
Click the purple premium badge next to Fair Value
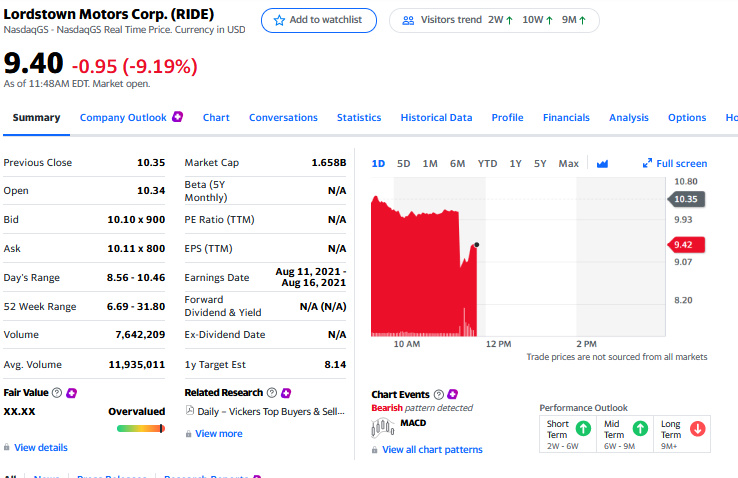72,392
